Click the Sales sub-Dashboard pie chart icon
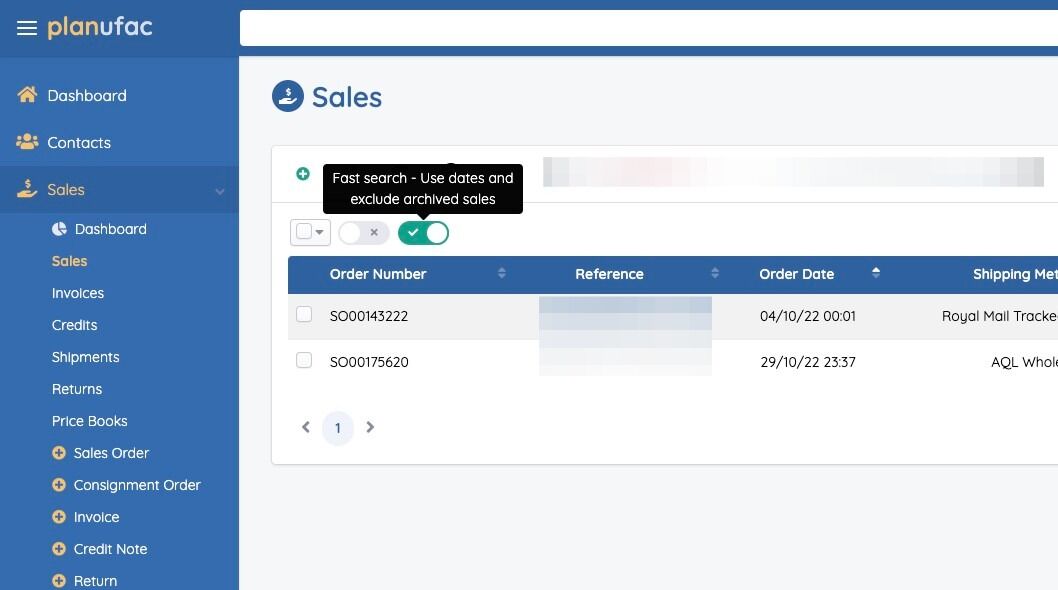The width and height of the screenshot is (1058, 590). pyautogui.click(x=59, y=229)
